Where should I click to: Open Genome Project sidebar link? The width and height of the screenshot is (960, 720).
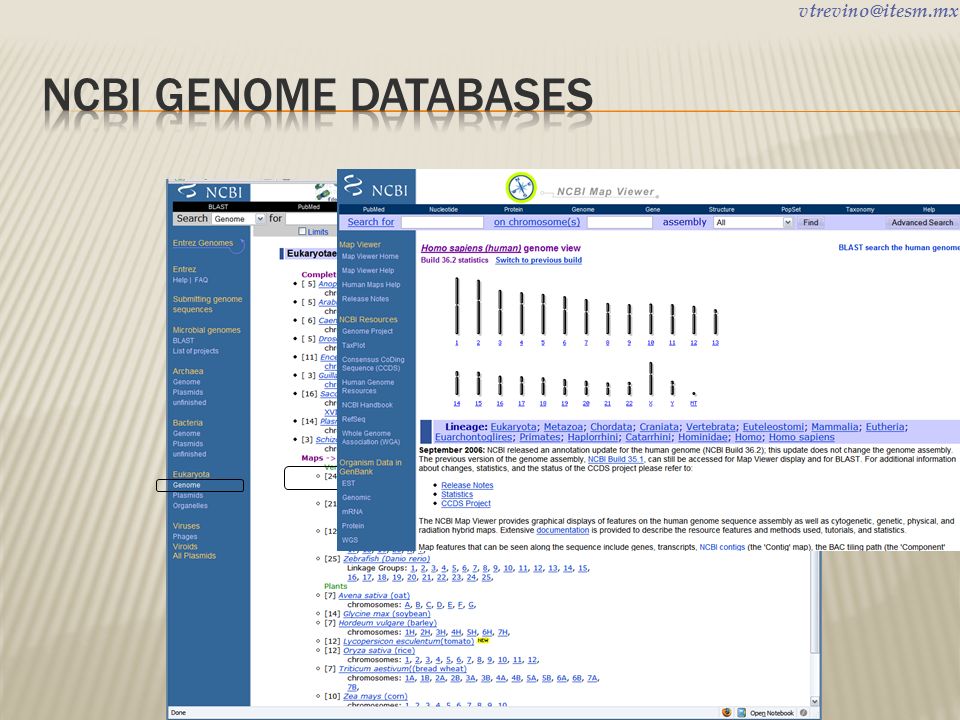(x=367, y=331)
